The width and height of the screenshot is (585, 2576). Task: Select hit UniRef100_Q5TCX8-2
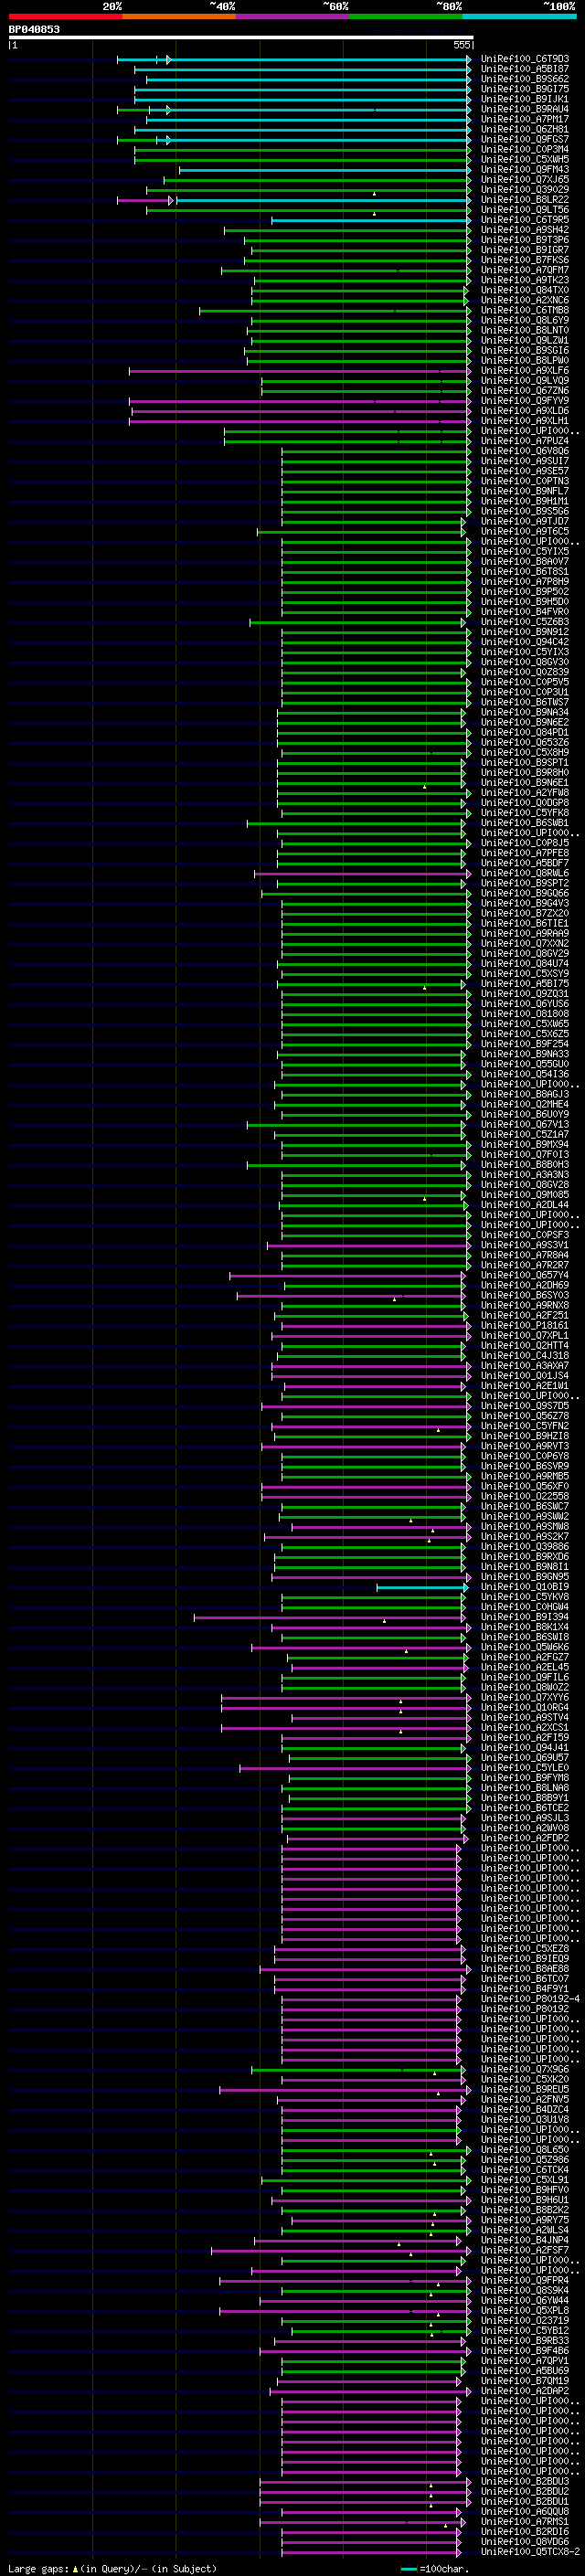click(x=530, y=2552)
